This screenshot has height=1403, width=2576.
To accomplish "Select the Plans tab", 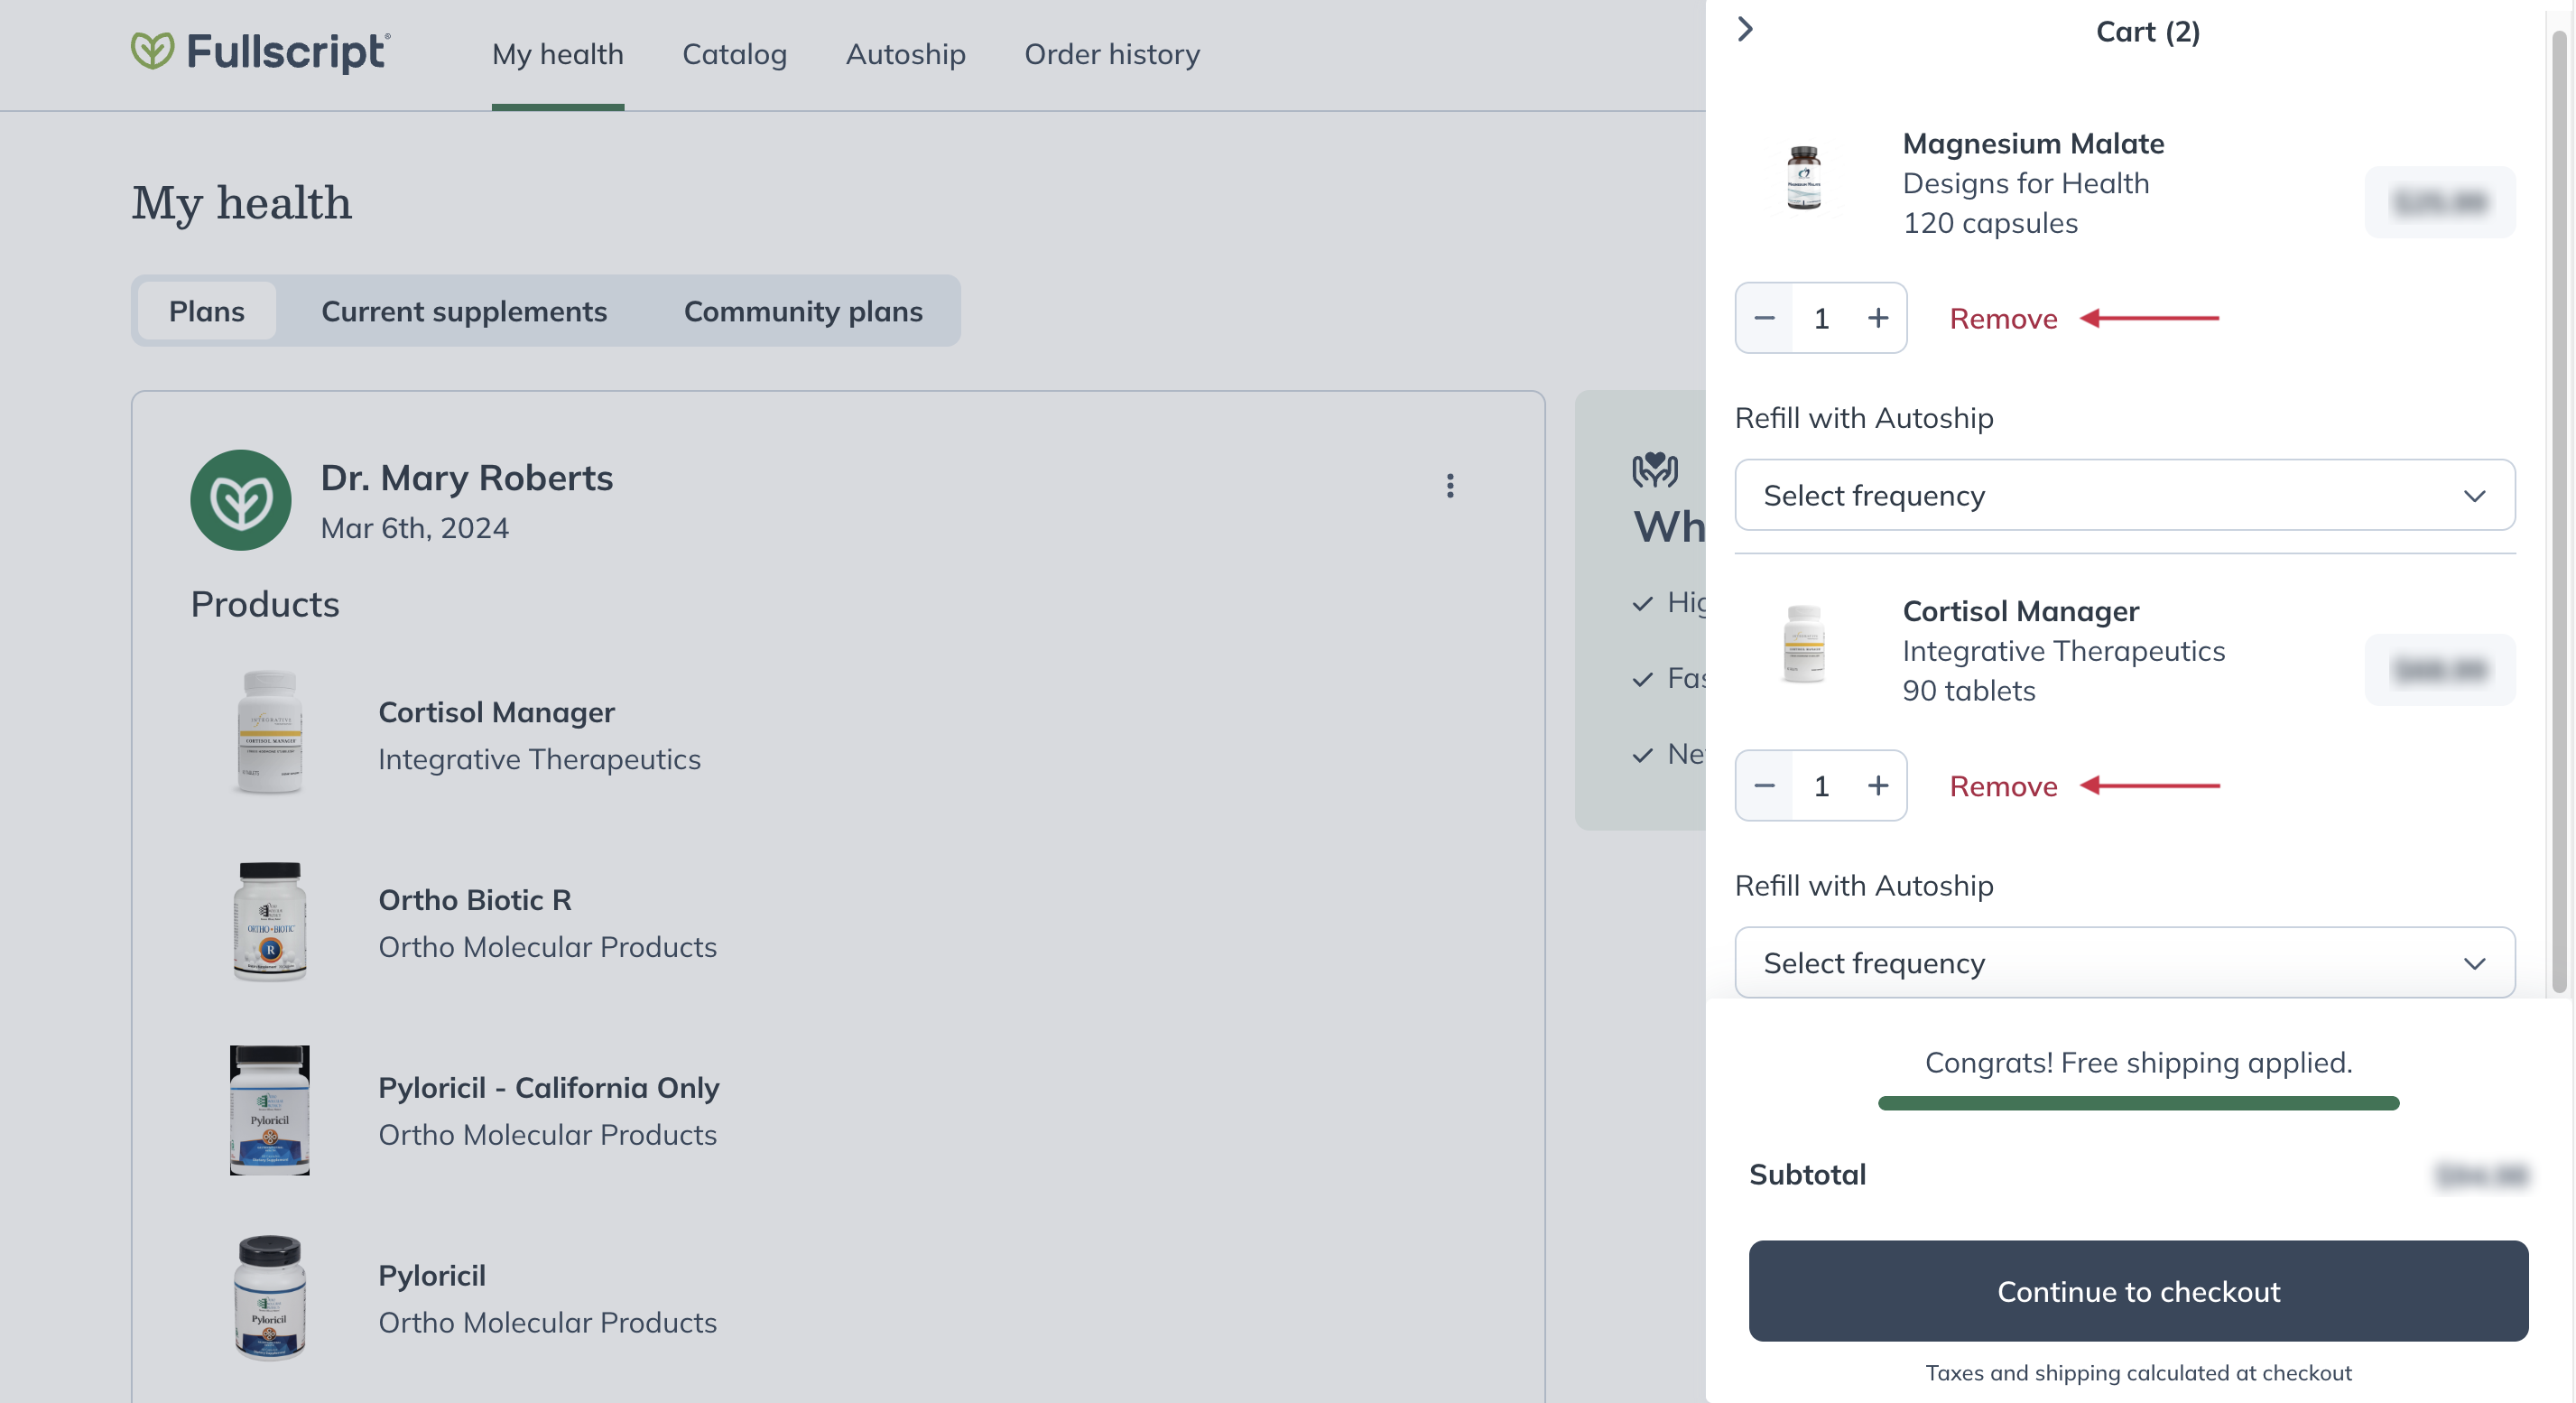I will click(207, 311).
